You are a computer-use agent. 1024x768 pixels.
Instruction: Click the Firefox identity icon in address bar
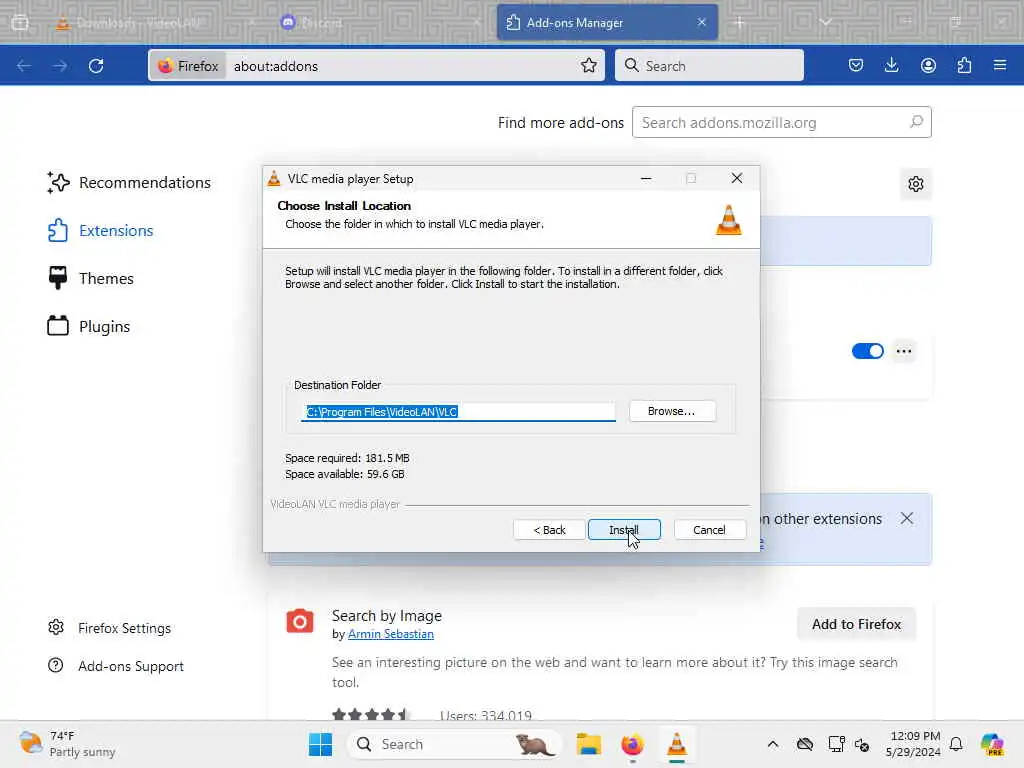coord(188,65)
